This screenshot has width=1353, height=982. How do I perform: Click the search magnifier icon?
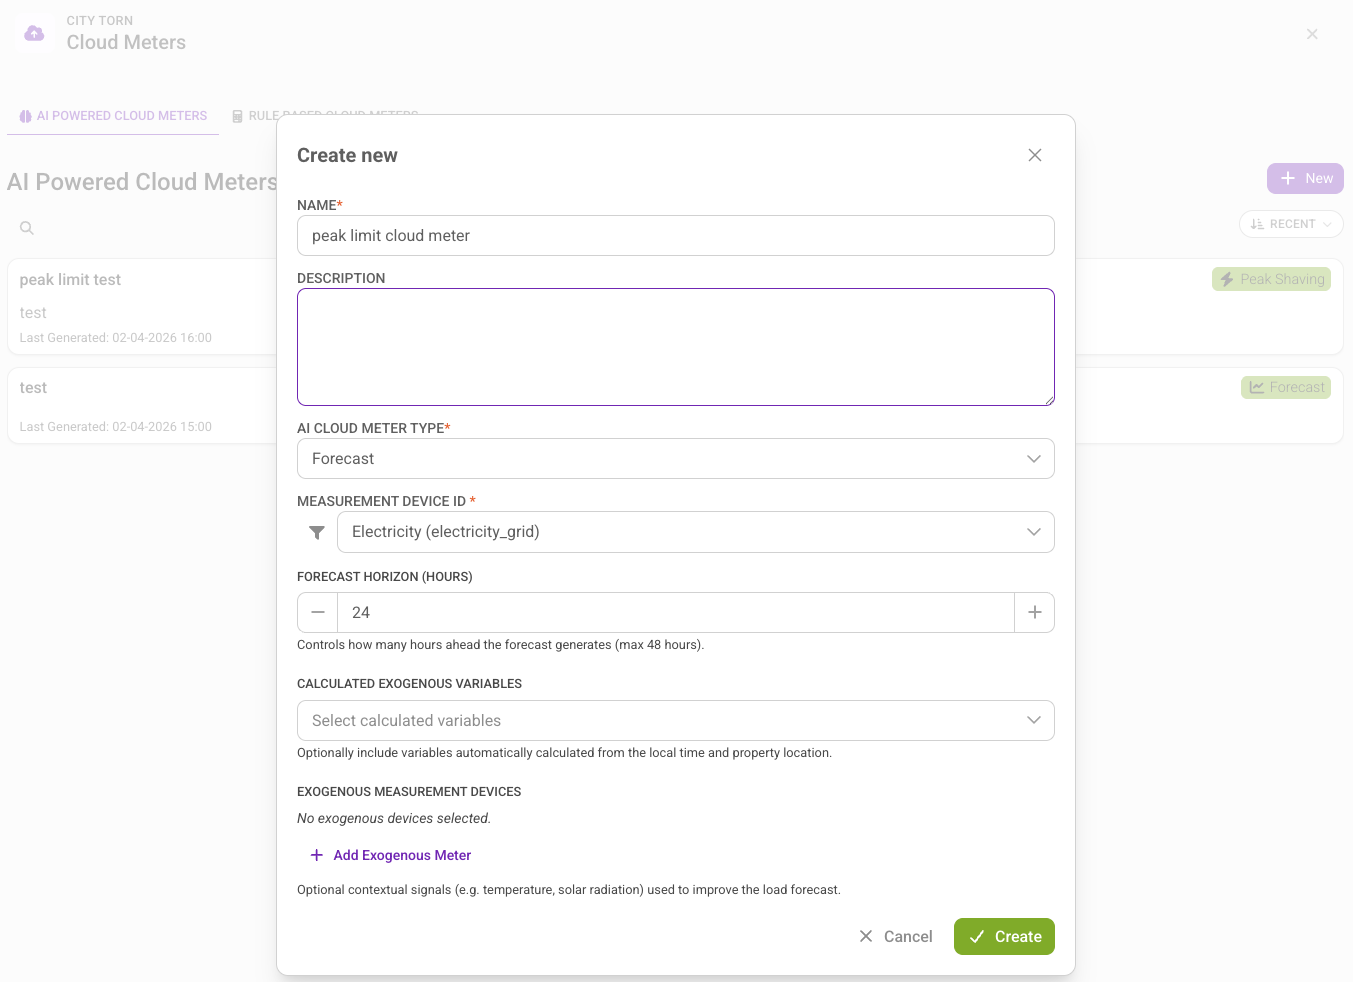tap(26, 227)
